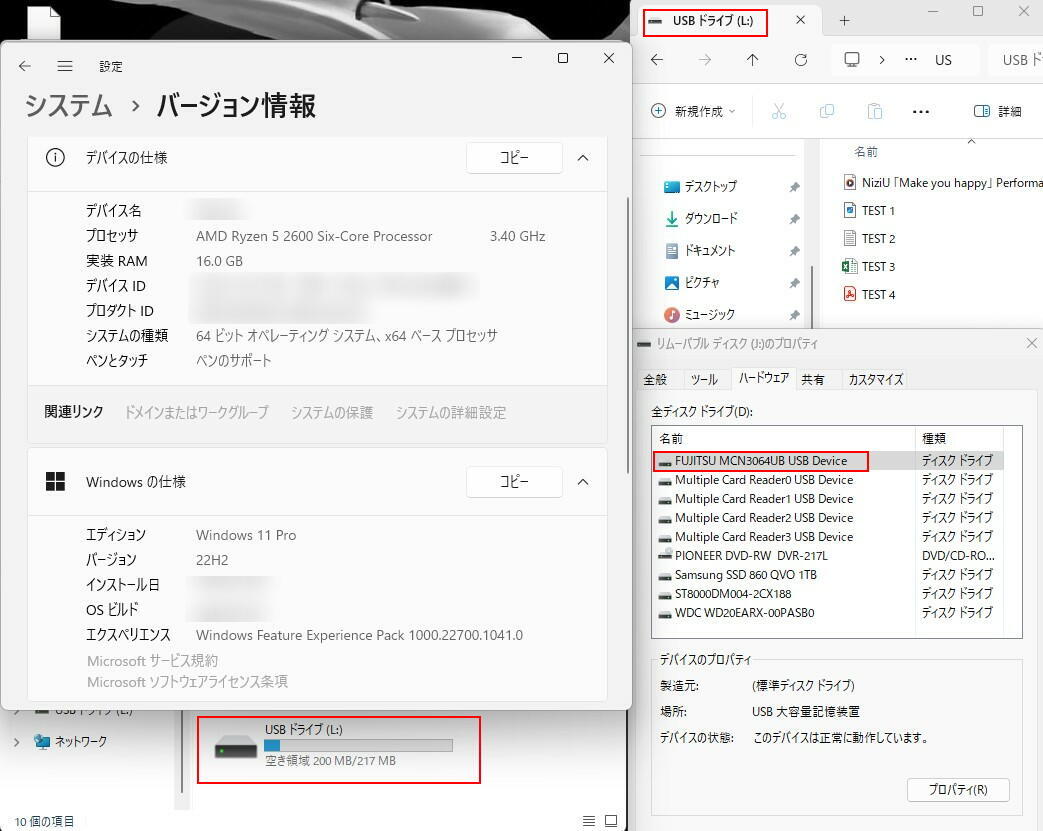The image size is (1043, 831).
Task: Click the Cut scissors icon
Action: [779, 111]
